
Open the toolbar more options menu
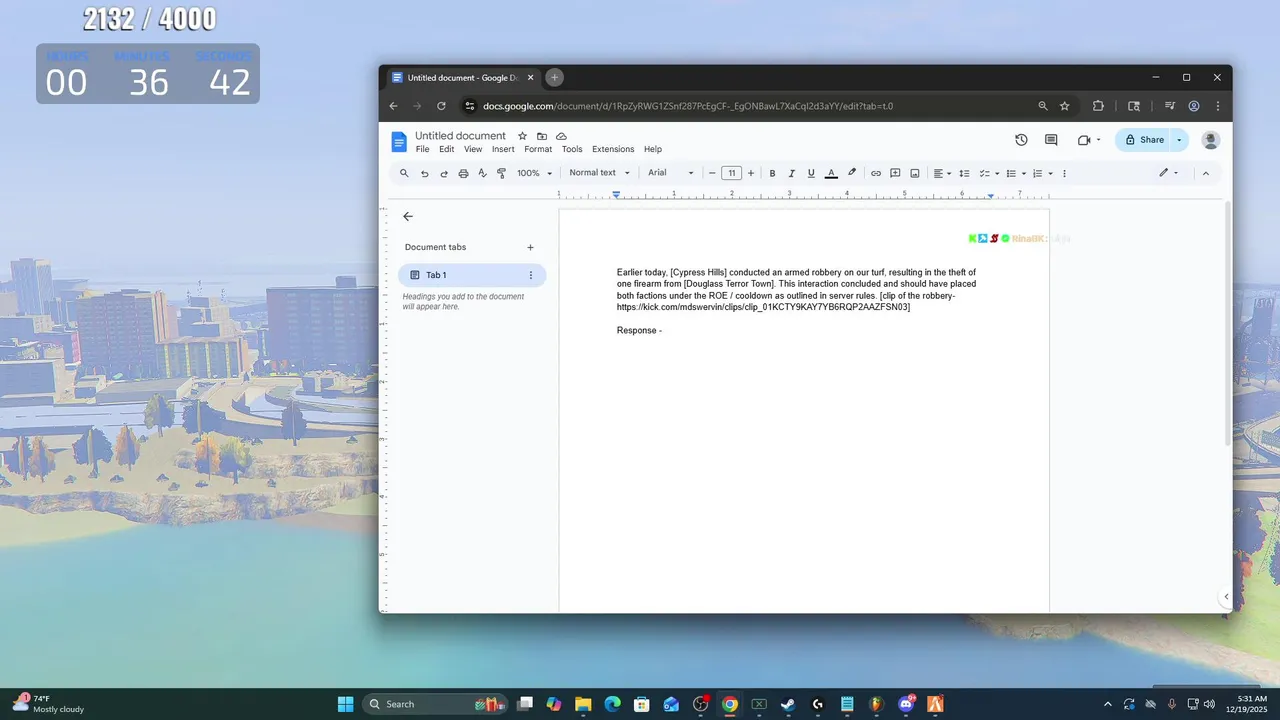pyautogui.click(x=1064, y=173)
